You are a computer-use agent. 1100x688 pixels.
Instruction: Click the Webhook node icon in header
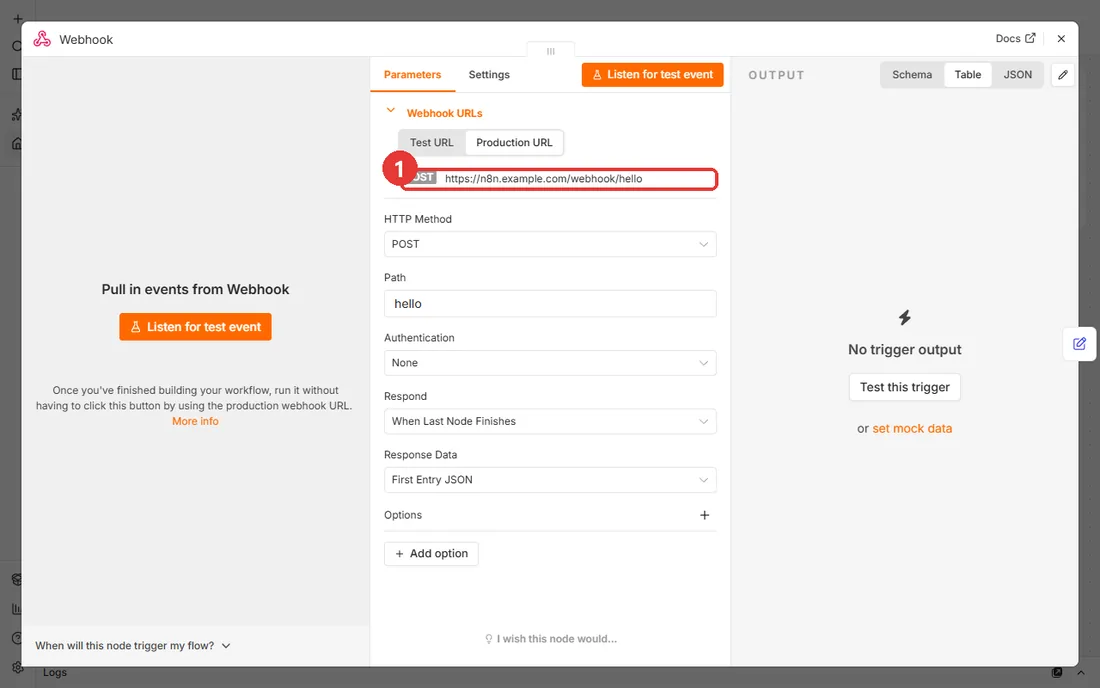tap(42, 39)
